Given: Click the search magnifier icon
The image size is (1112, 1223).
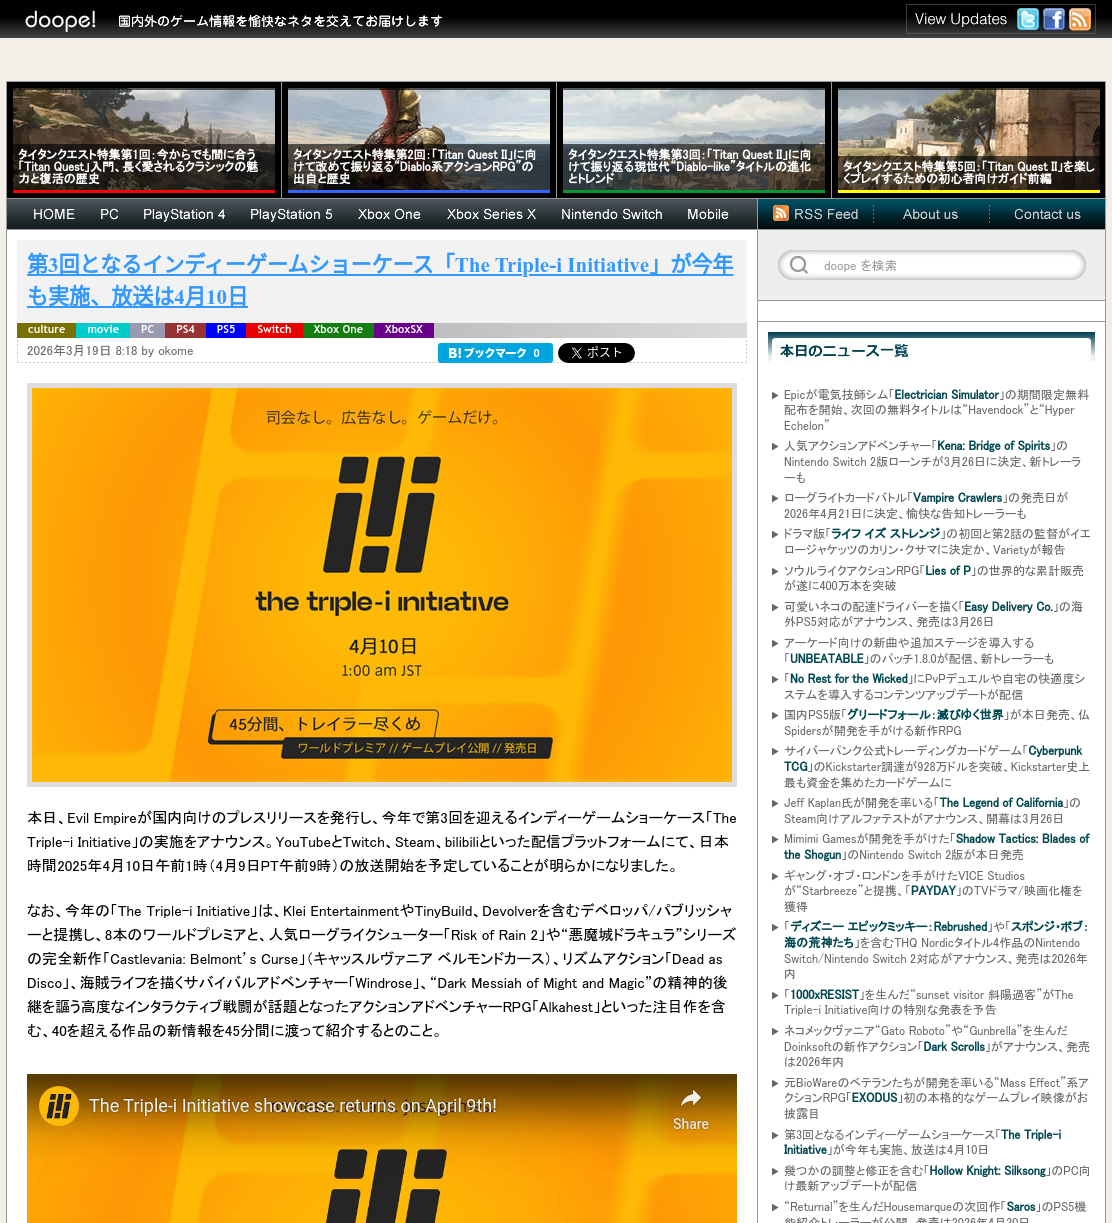Looking at the screenshot, I should (x=799, y=265).
